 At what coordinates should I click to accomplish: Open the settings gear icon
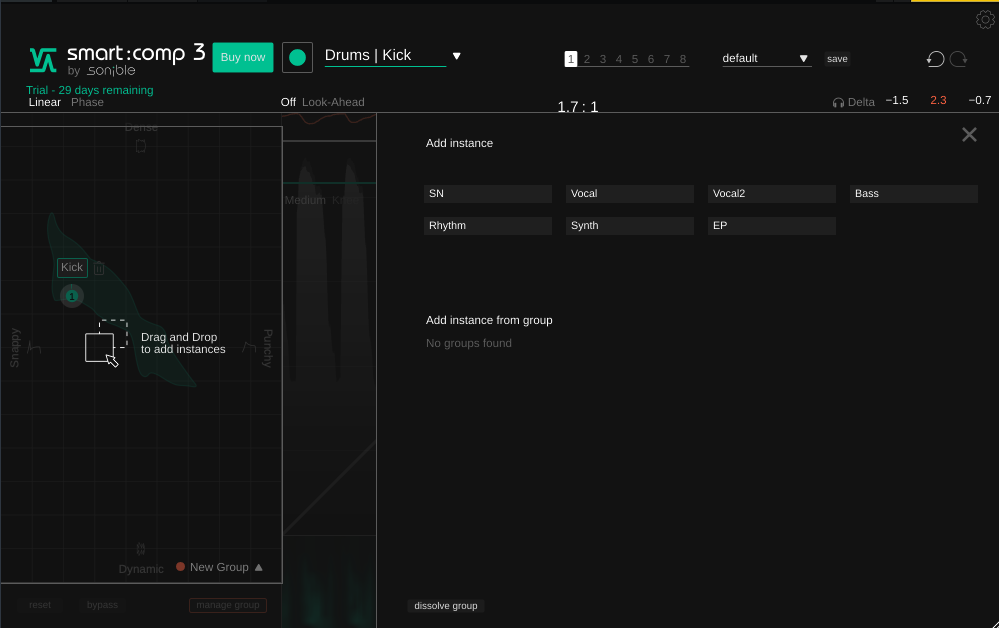click(984, 20)
